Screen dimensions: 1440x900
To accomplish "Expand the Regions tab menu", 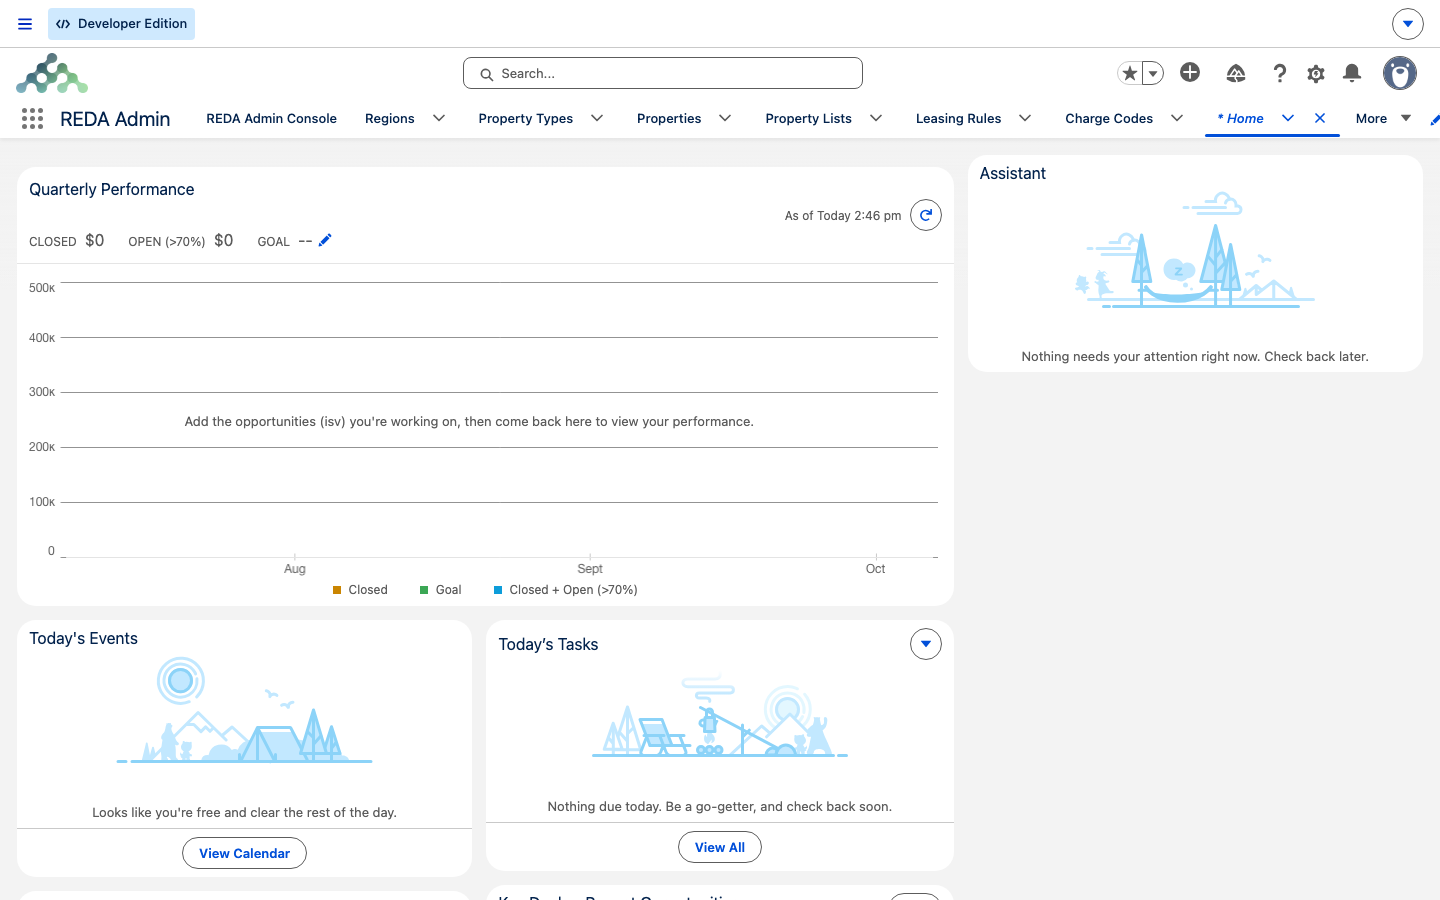I will click(x=439, y=118).
